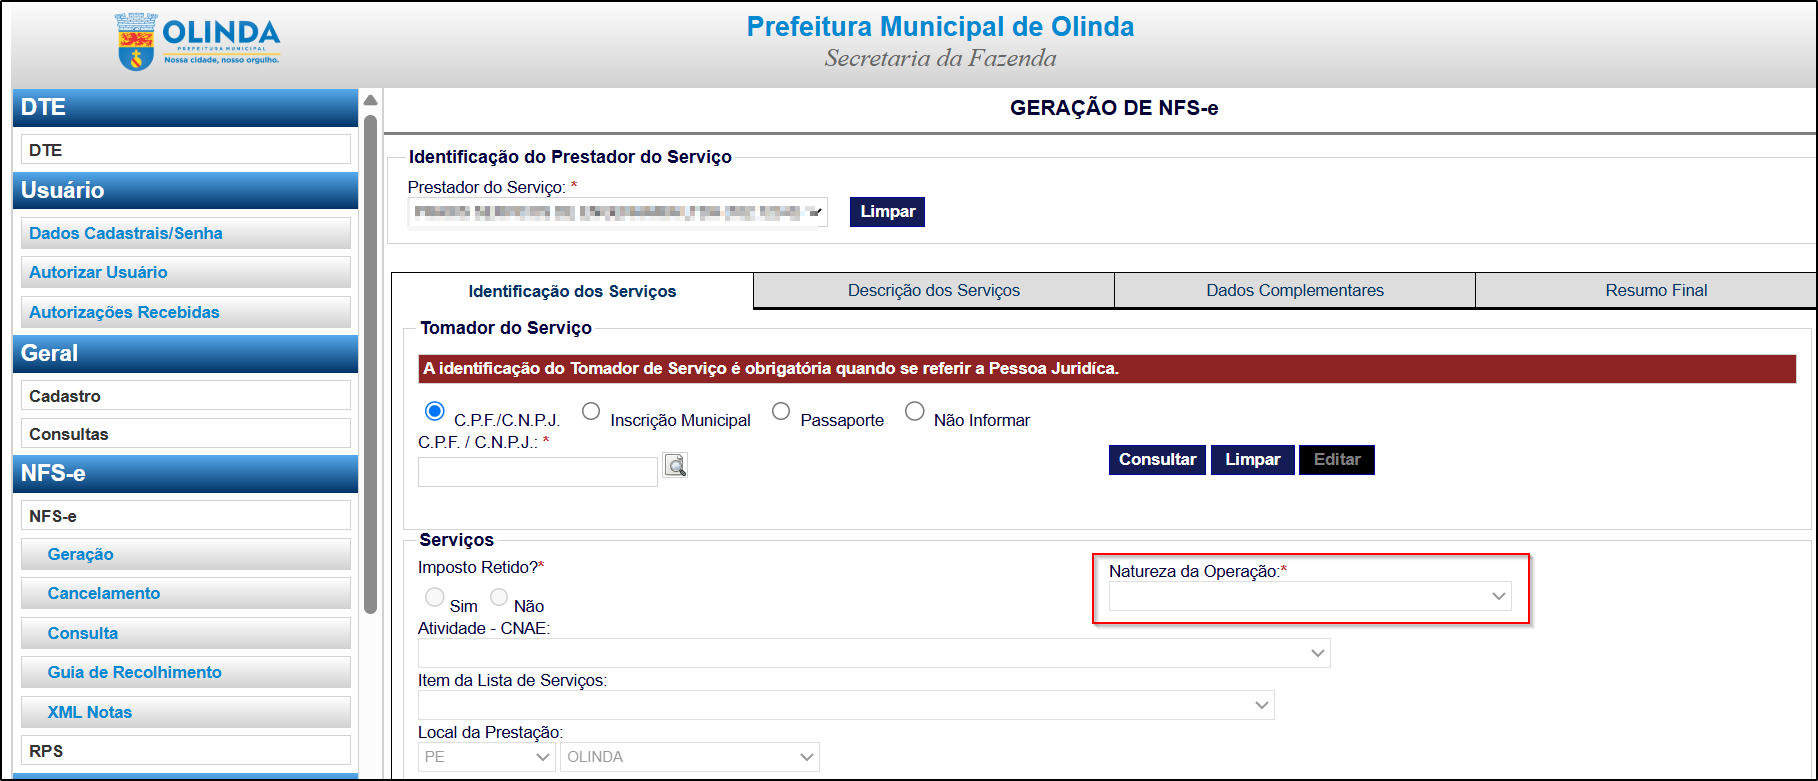Open the Dados Complementares tab
Screen dimensions: 1818x781
tap(1294, 290)
